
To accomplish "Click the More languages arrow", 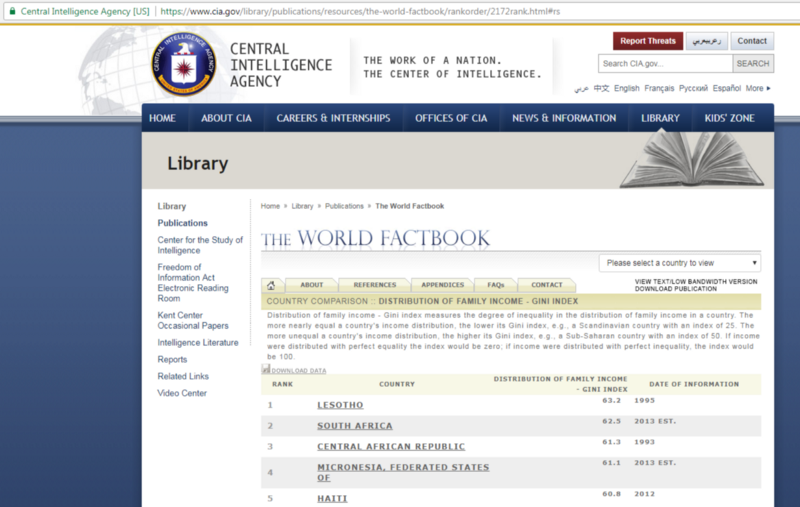I will pyautogui.click(x=768, y=88).
